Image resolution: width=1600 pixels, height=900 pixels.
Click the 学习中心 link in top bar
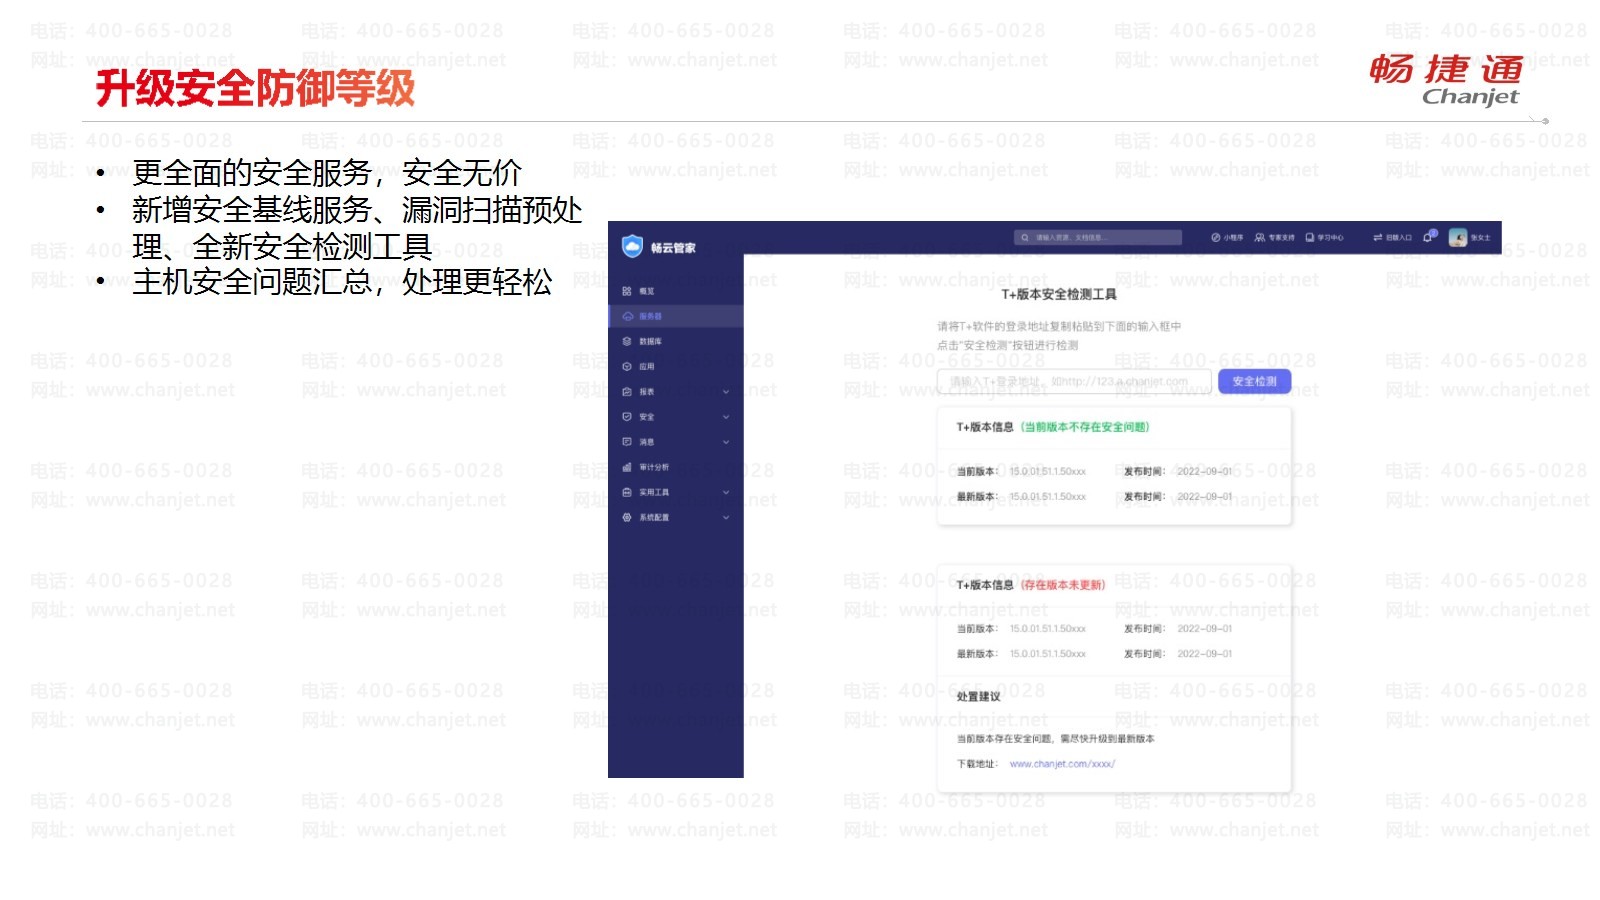(1330, 238)
